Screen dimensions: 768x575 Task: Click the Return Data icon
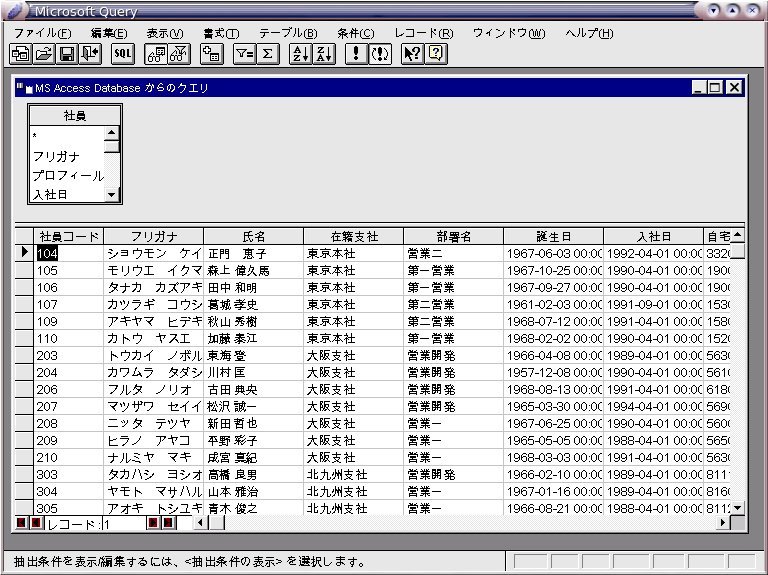coord(91,54)
